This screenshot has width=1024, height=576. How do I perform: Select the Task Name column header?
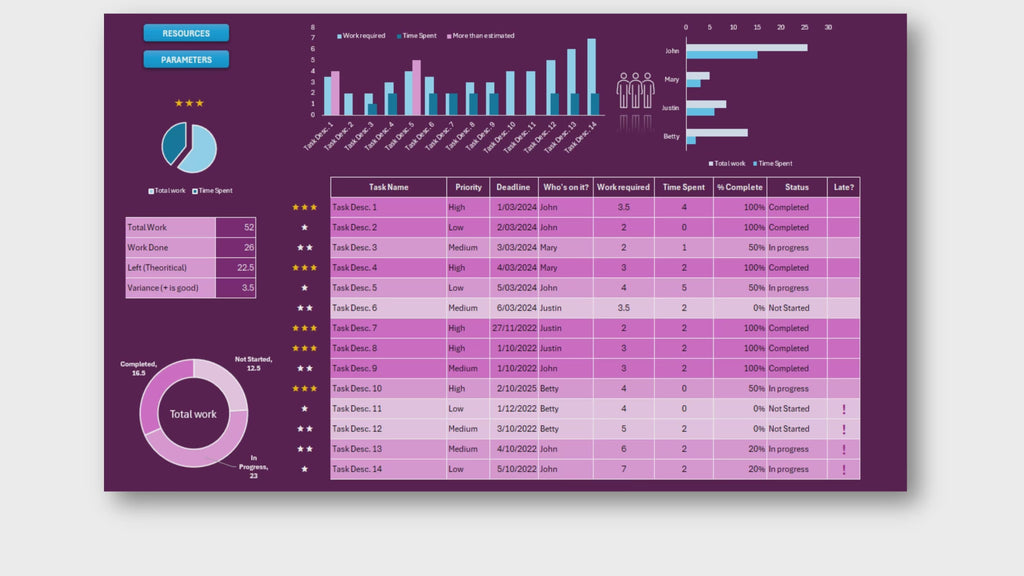click(x=388, y=187)
